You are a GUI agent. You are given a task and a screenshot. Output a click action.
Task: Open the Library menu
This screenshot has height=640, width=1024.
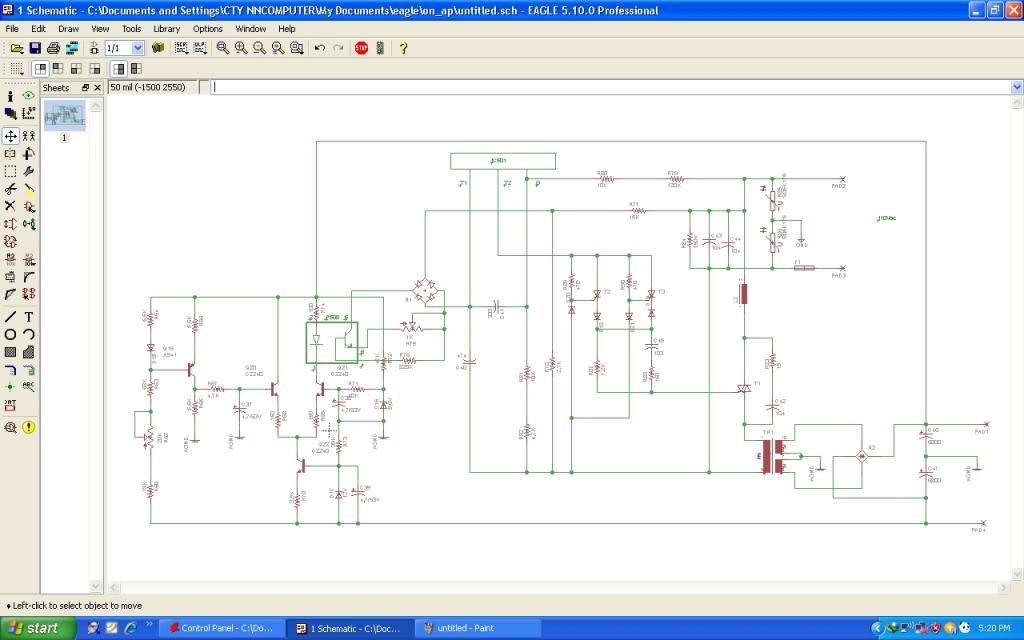166,29
